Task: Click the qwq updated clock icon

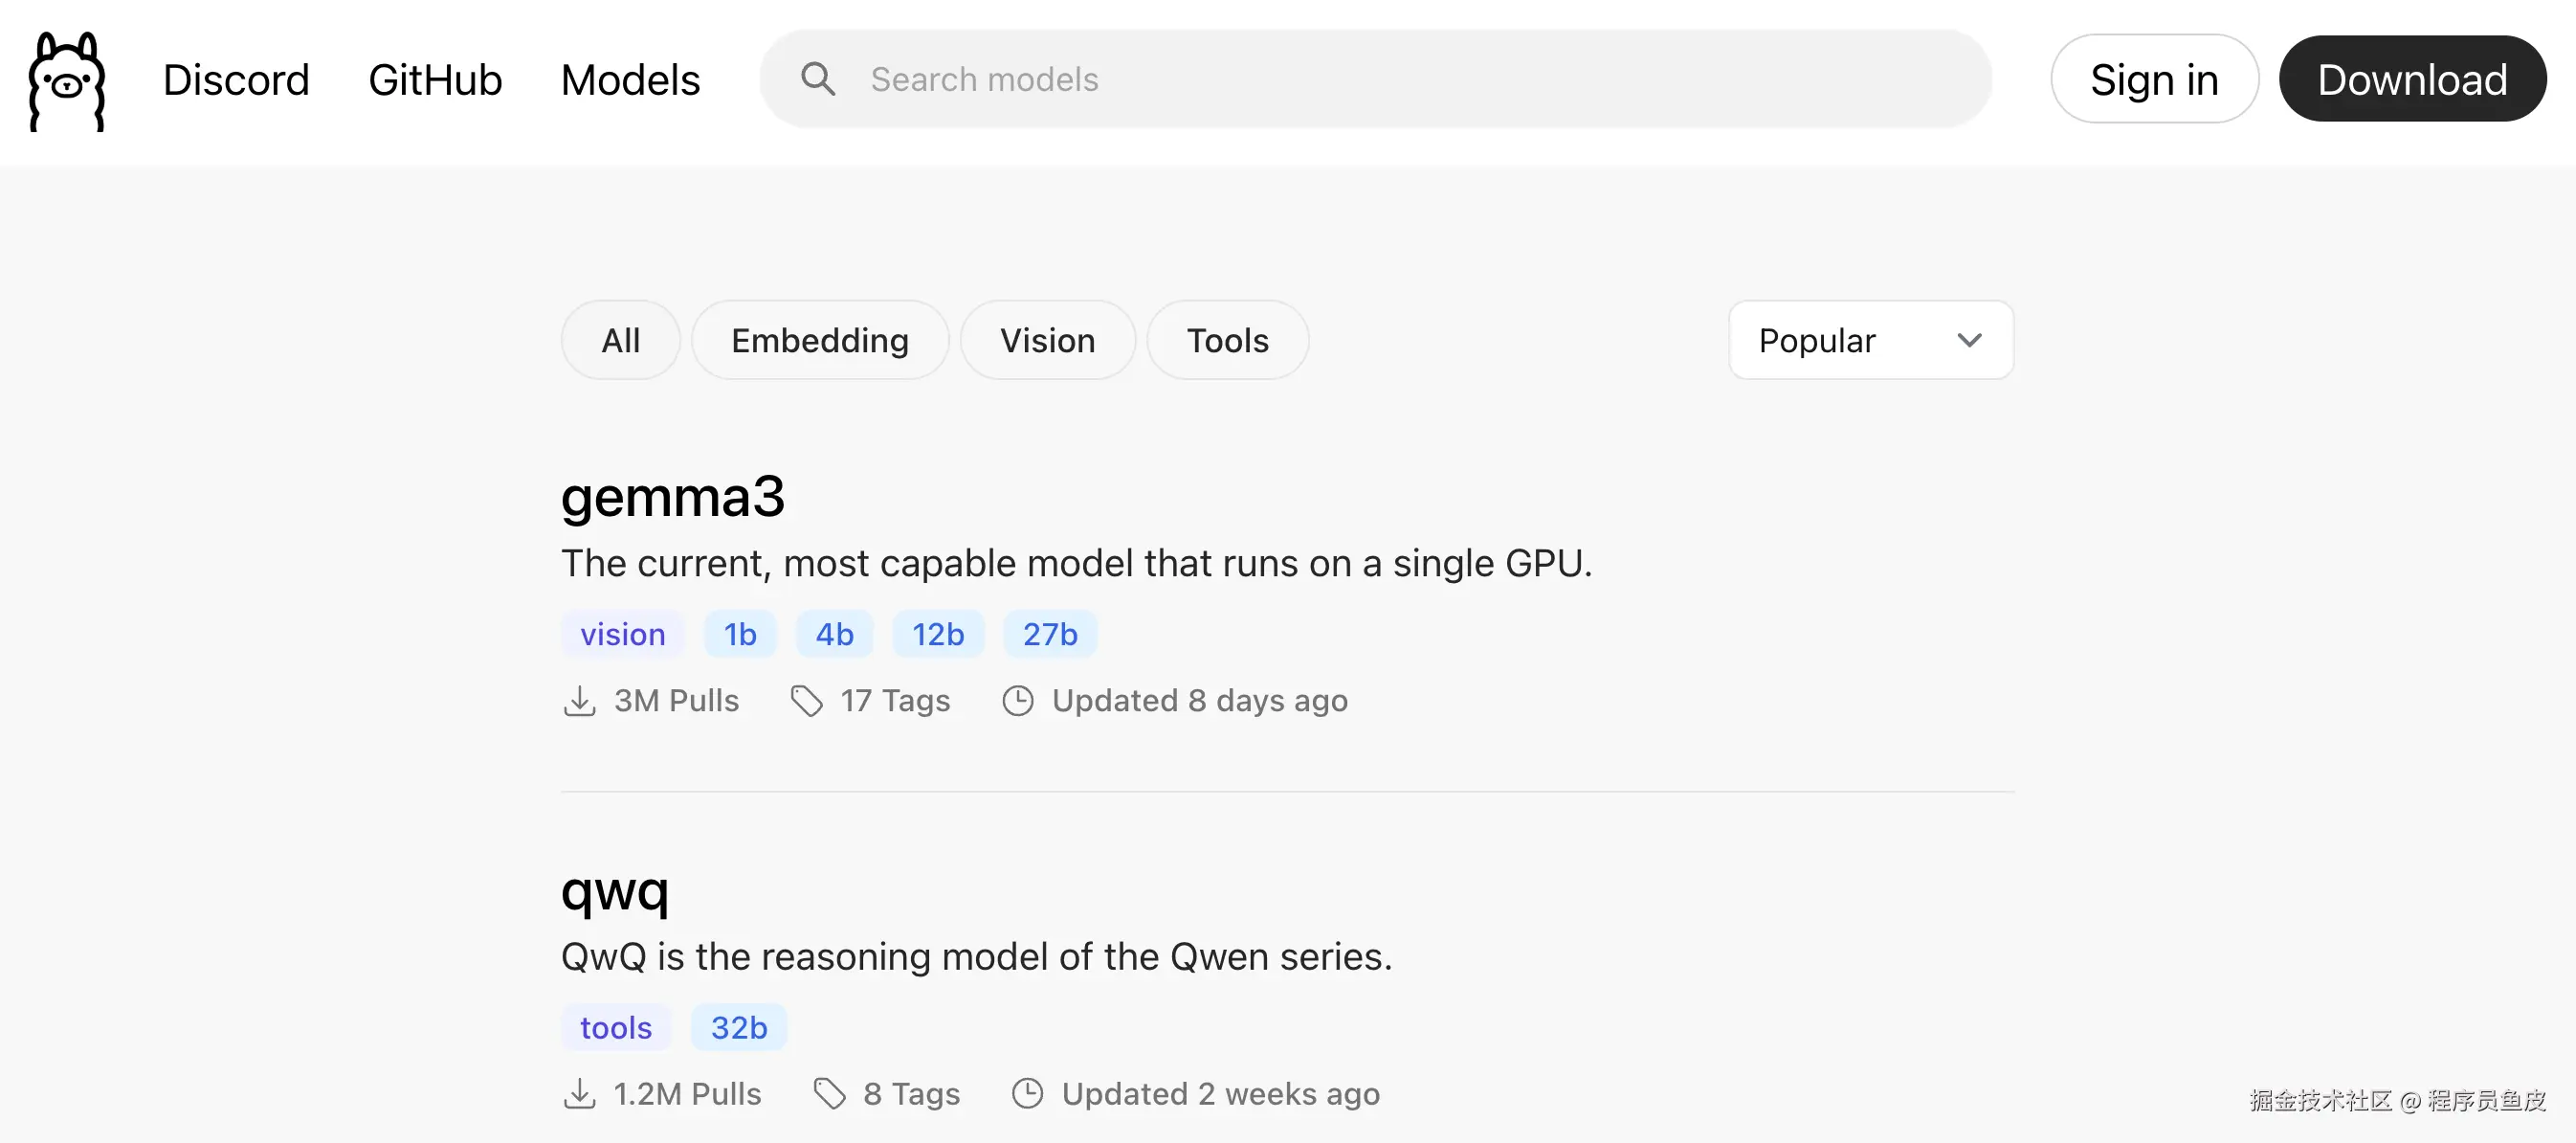Action: pyautogui.click(x=1027, y=1094)
